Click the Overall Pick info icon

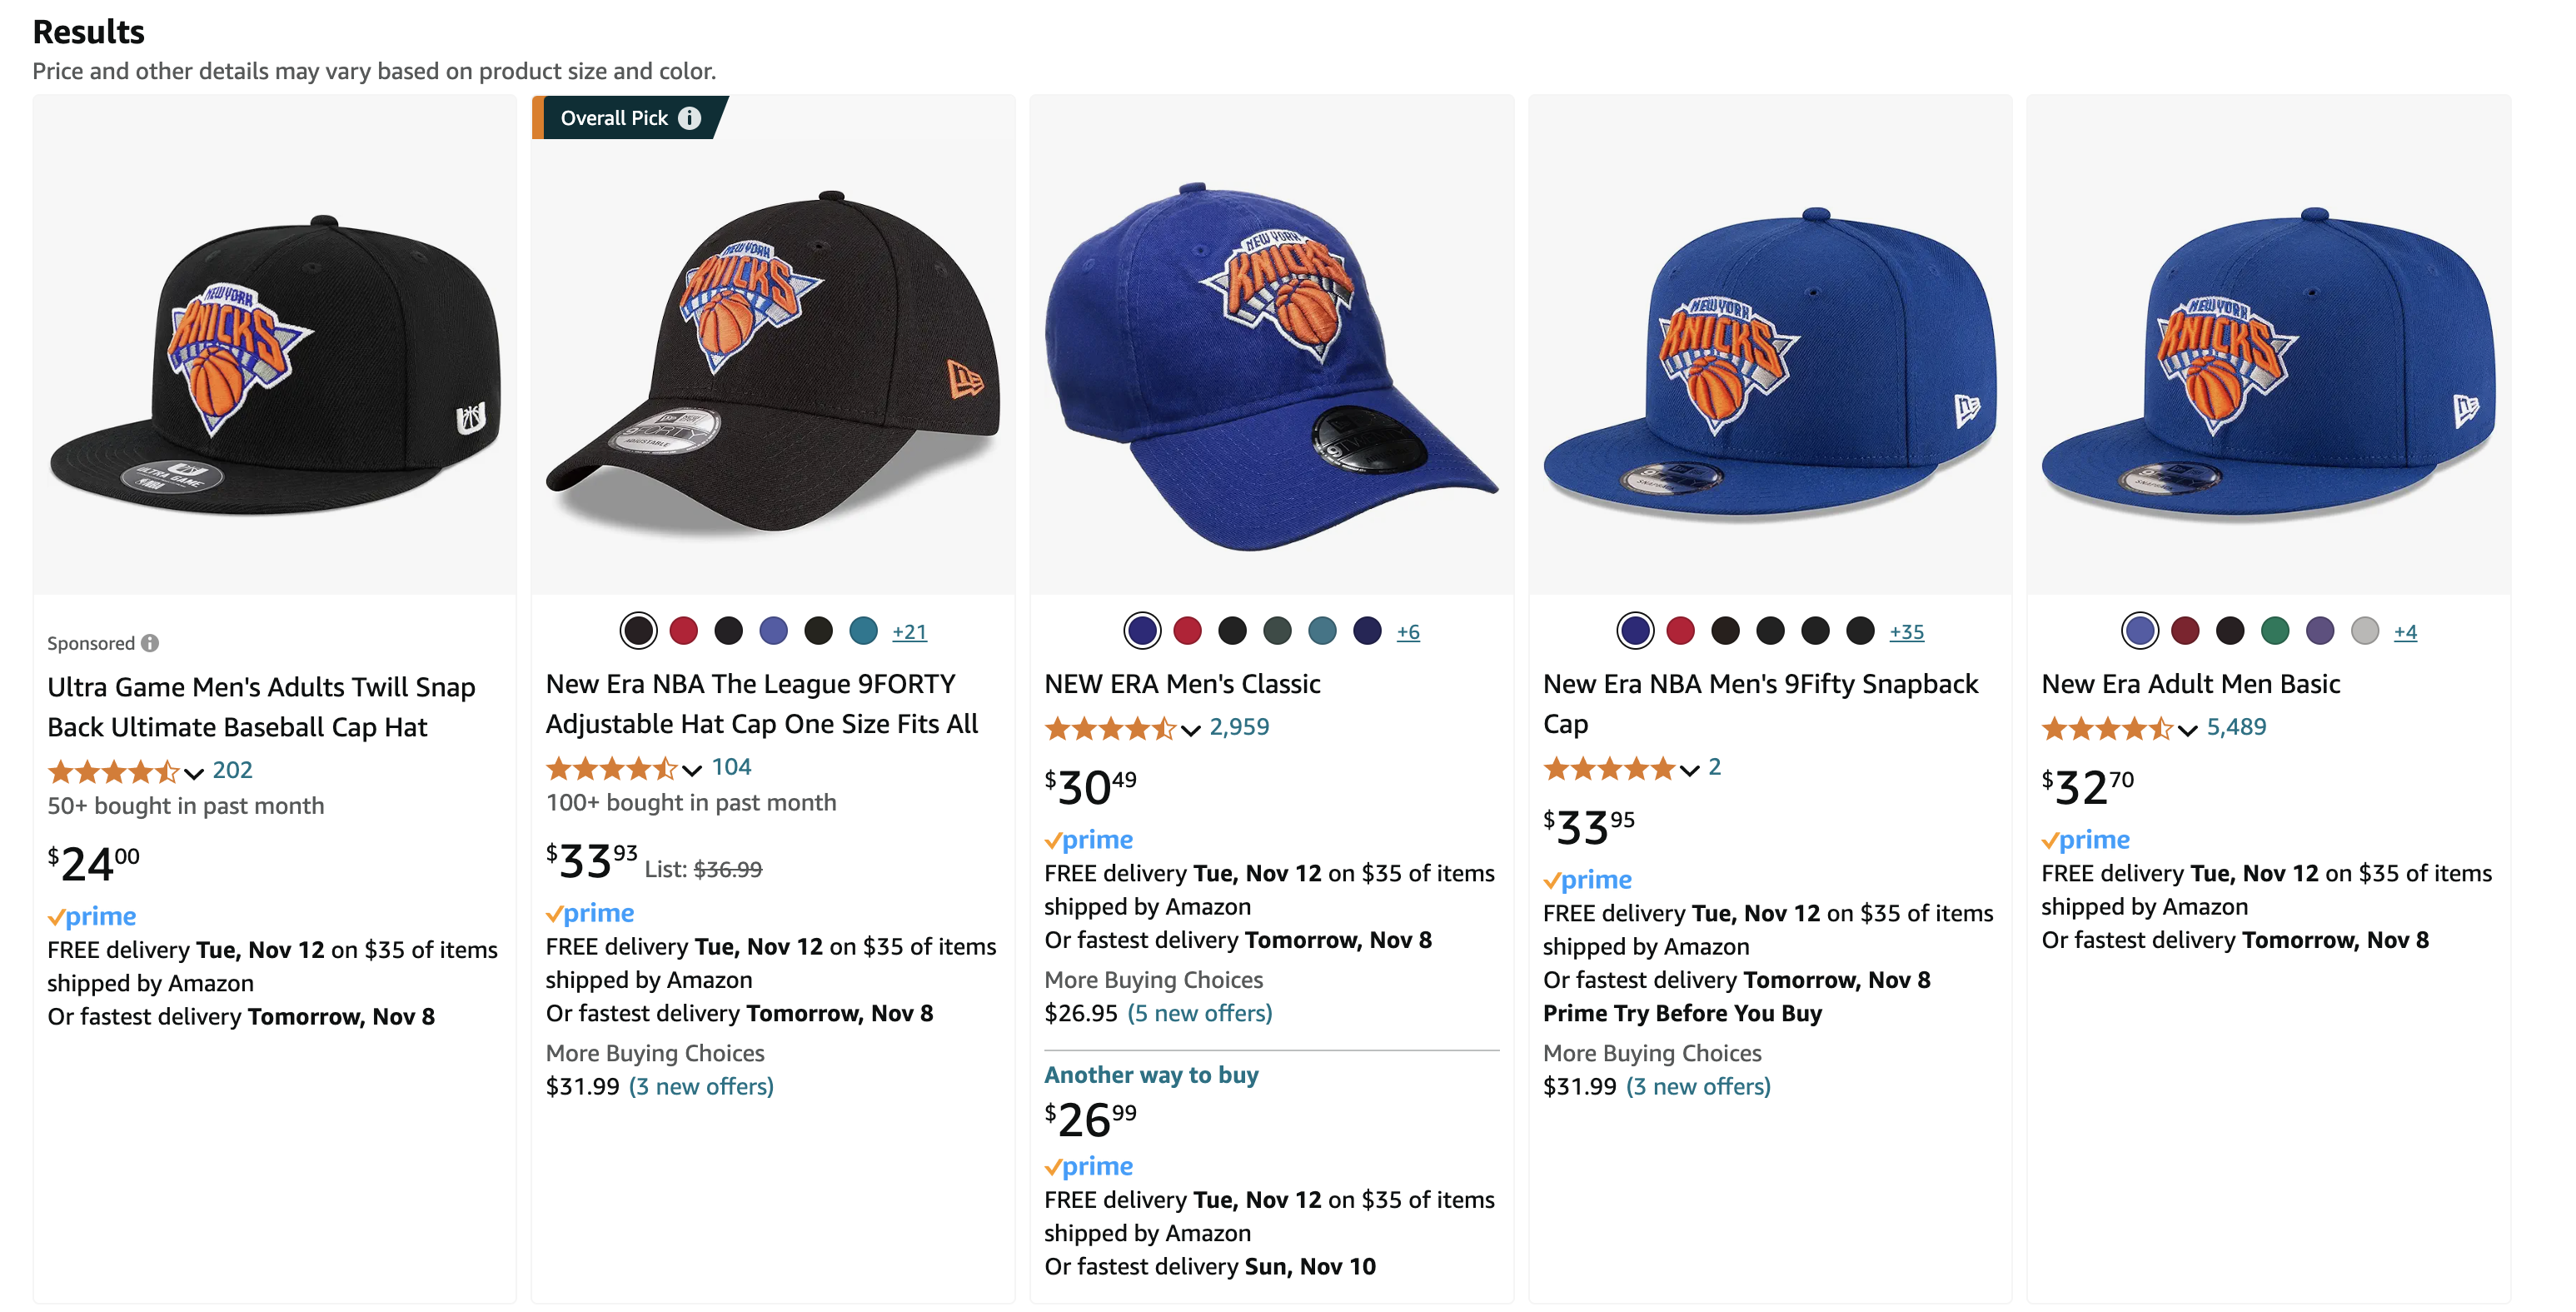(689, 118)
